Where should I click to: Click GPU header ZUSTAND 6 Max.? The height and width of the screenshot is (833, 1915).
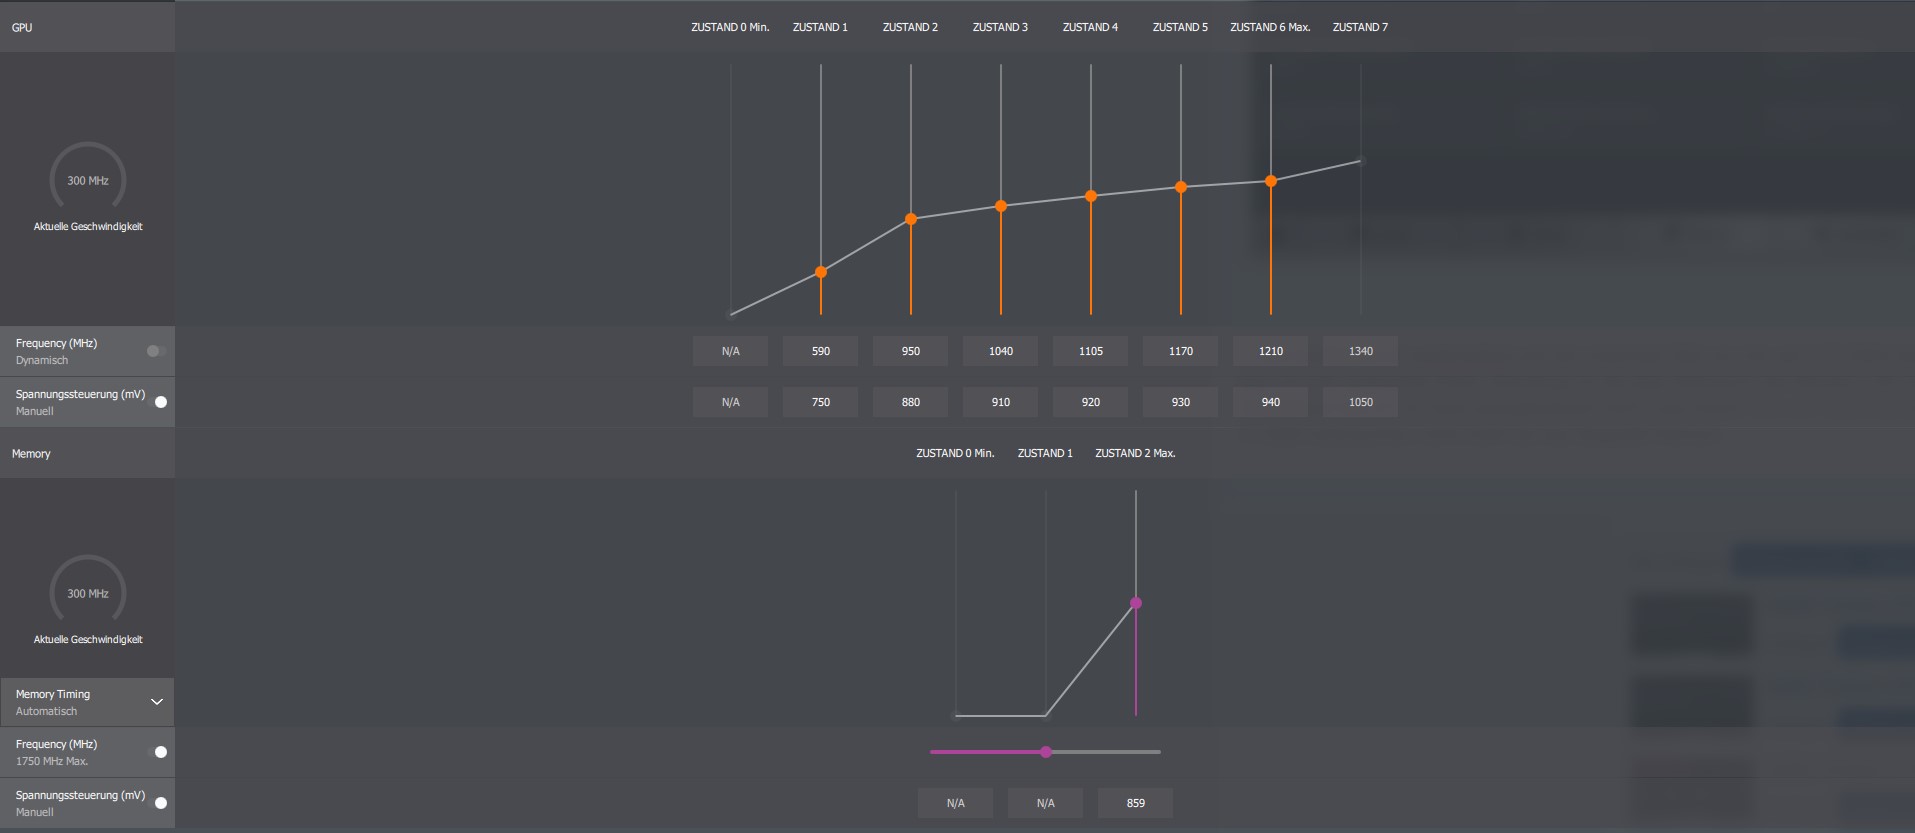coord(1270,27)
